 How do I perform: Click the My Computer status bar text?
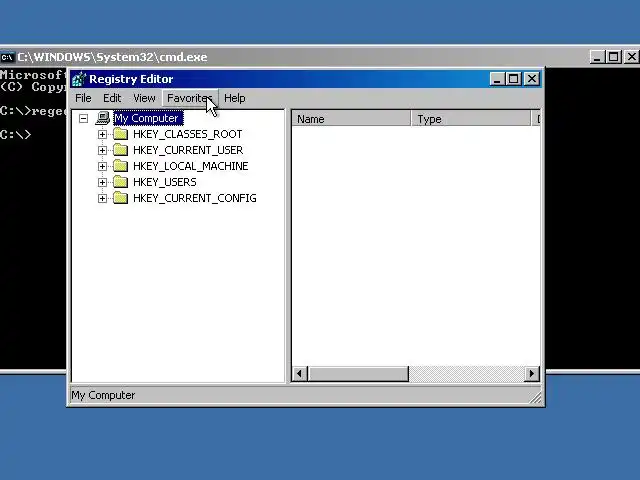[103, 395]
